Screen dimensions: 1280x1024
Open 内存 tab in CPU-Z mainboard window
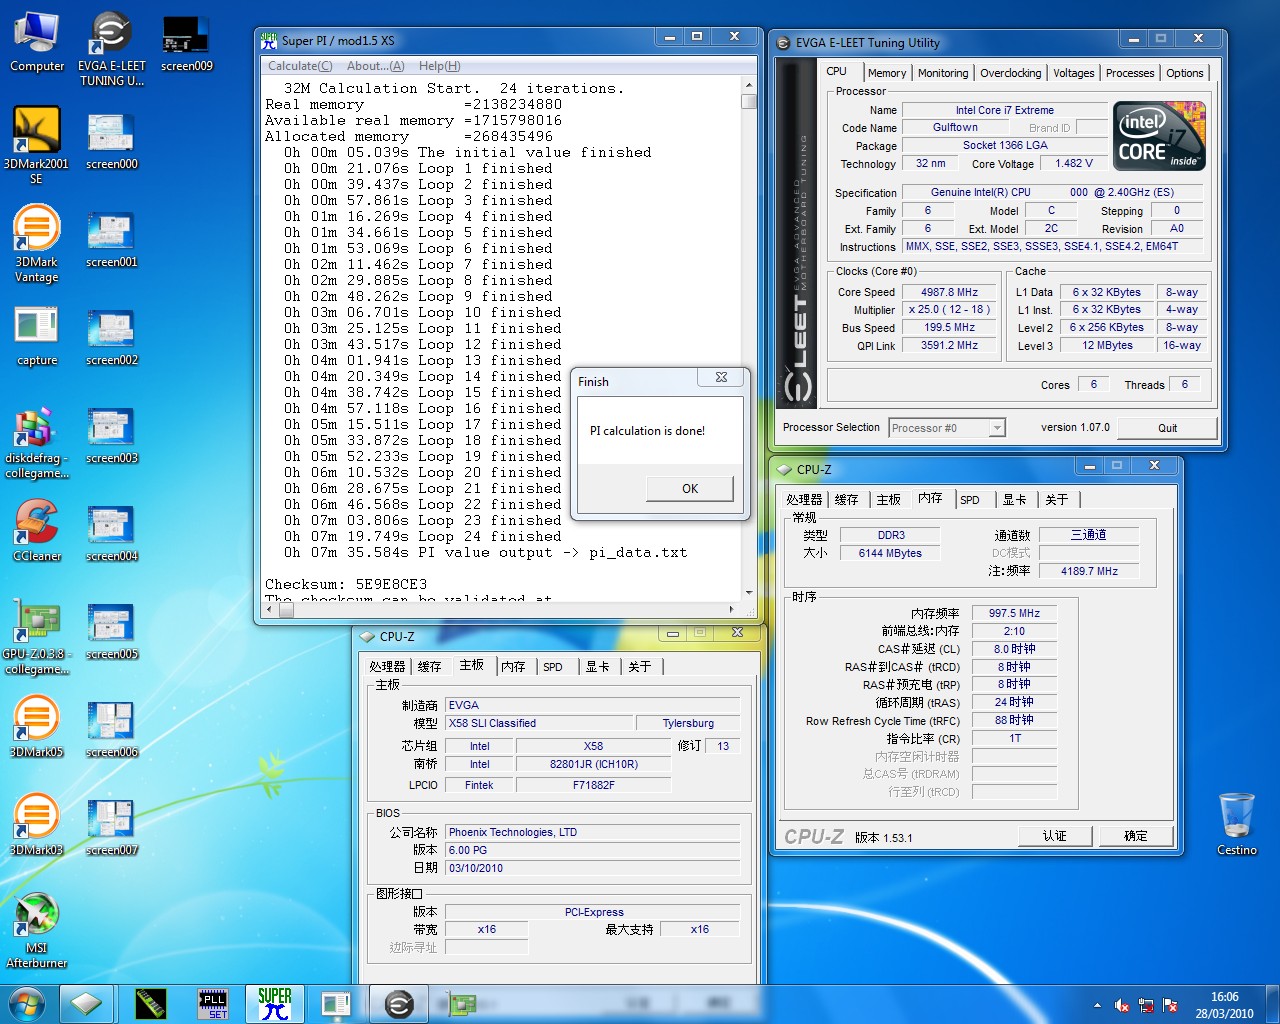[x=513, y=667]
